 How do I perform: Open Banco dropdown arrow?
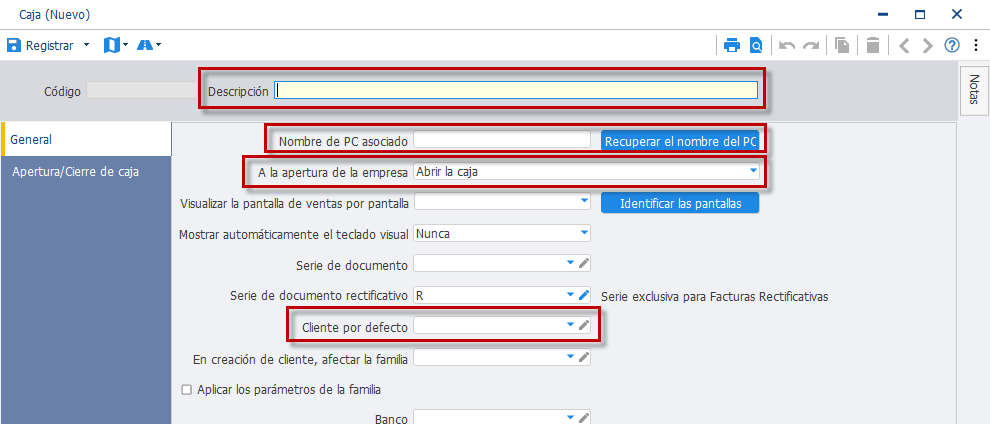(x=571, y=417)
